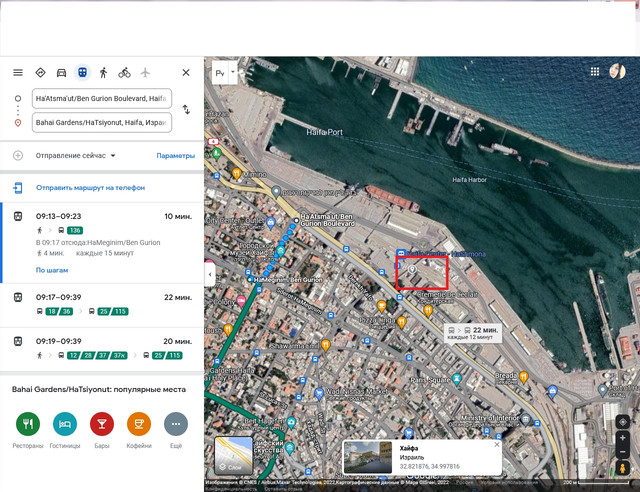Image resolution: width=640 pixels, height=492 pixels.
Task: Open Street View thumbnail for Хайфа
Action: click(x=368, y=457)
